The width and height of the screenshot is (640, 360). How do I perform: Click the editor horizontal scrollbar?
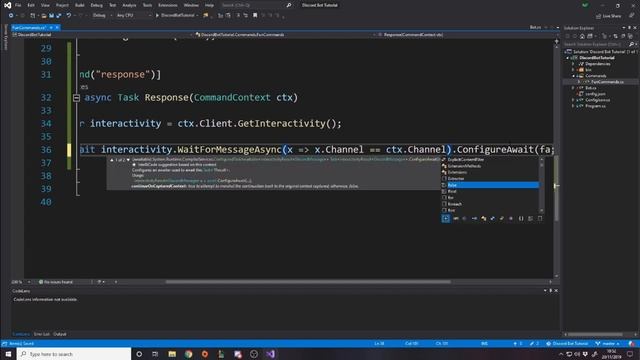point(308,282)
